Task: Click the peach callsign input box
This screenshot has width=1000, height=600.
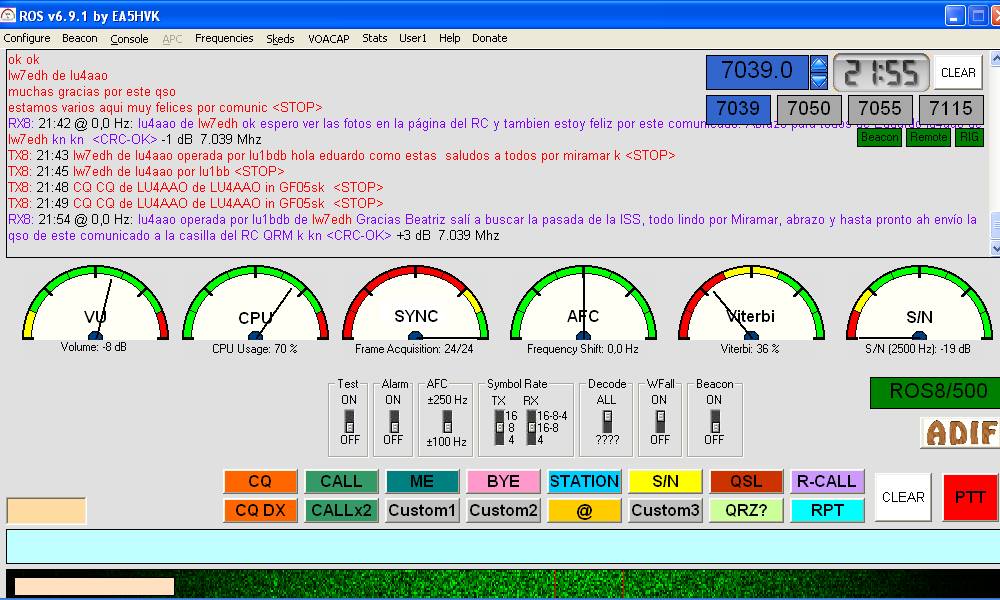Action: coord(46,511)
